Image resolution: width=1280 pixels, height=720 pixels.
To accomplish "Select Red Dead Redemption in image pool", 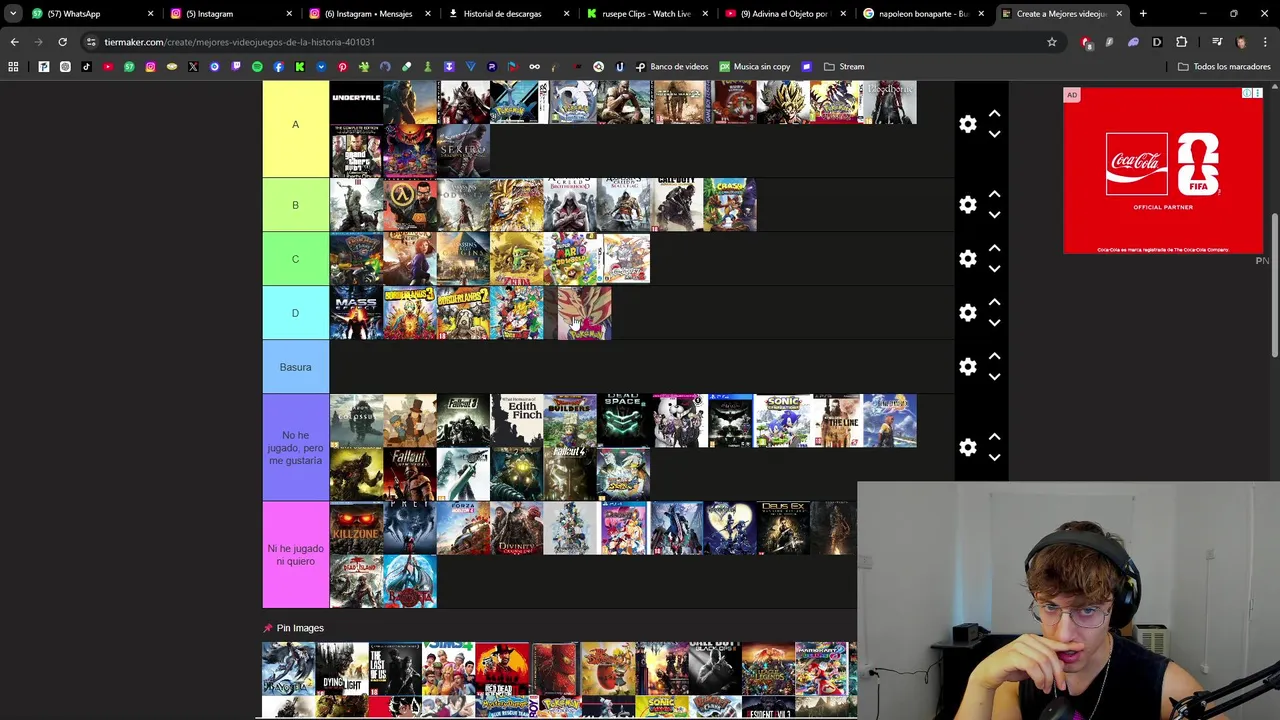I will (x=502, y=669).
